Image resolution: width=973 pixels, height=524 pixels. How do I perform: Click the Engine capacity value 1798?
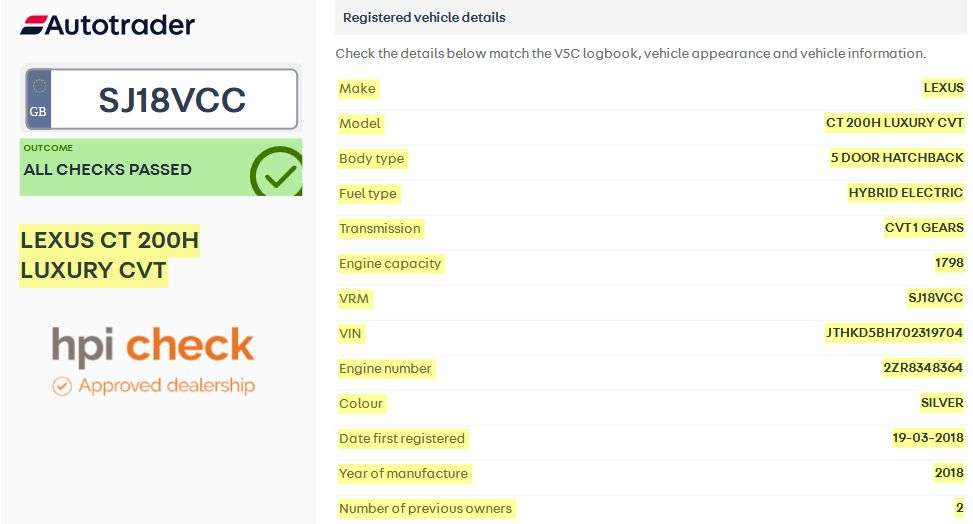tap(948, 263)
